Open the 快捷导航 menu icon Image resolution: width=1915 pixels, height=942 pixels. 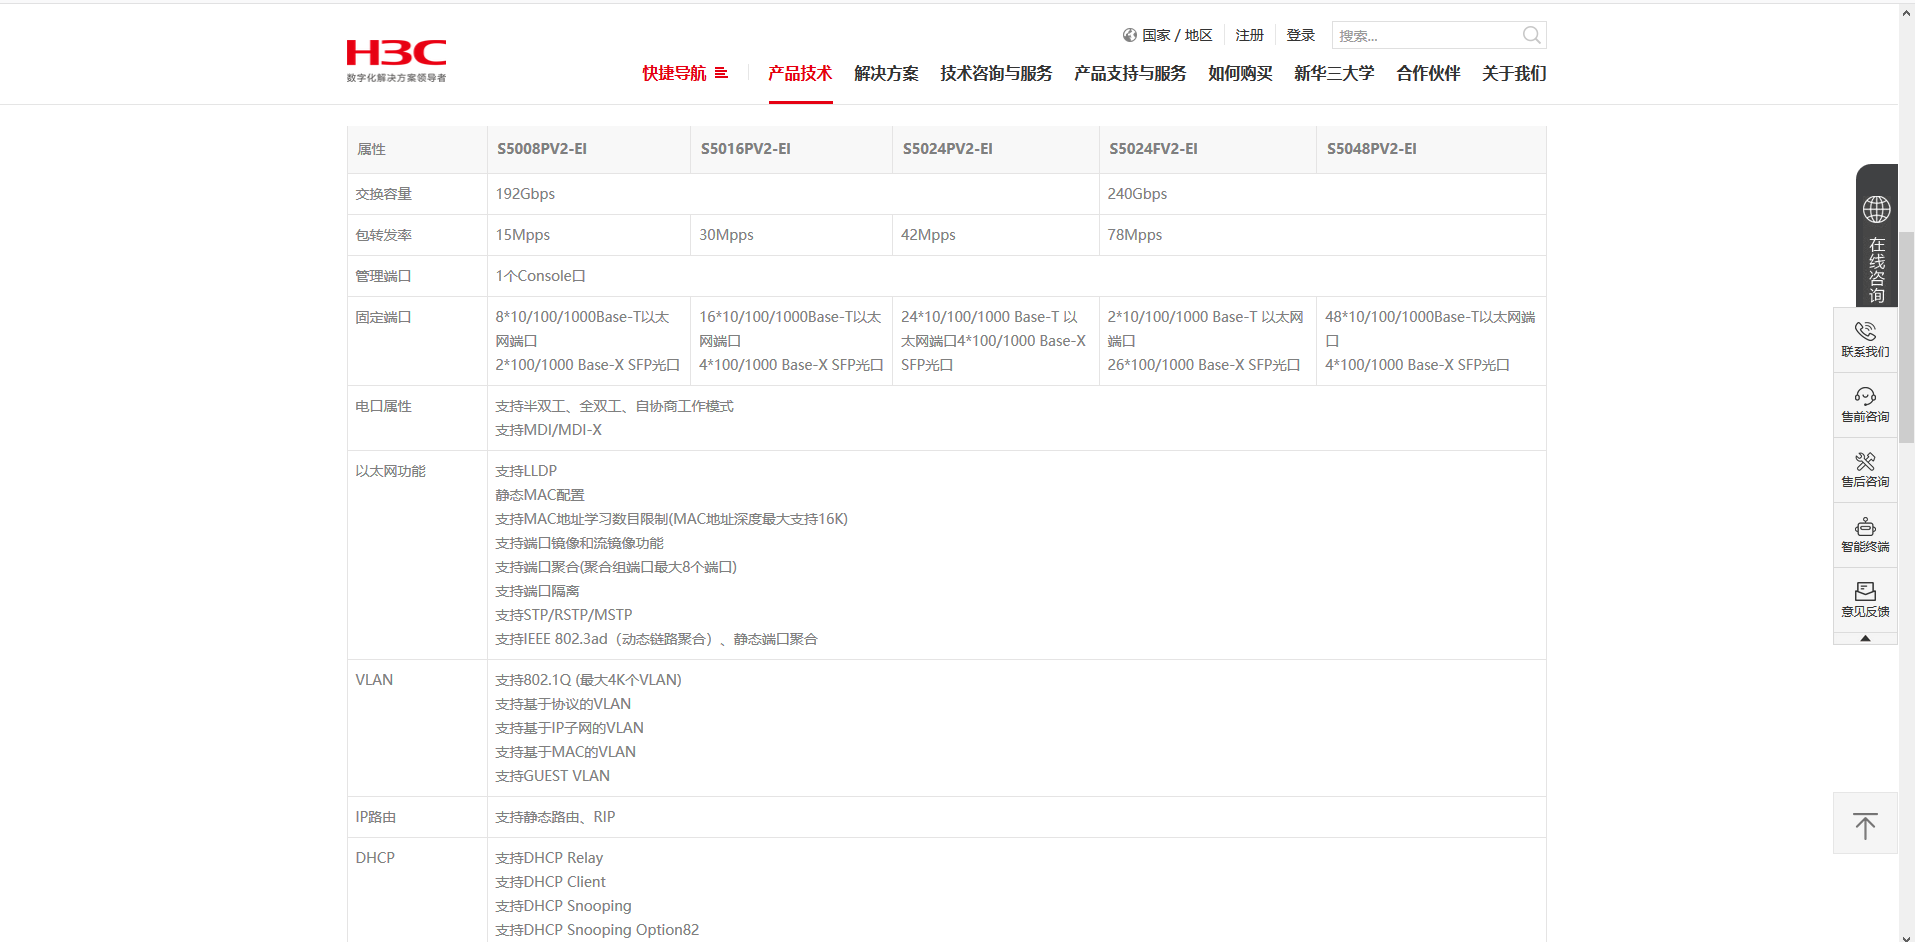[721, 73]
